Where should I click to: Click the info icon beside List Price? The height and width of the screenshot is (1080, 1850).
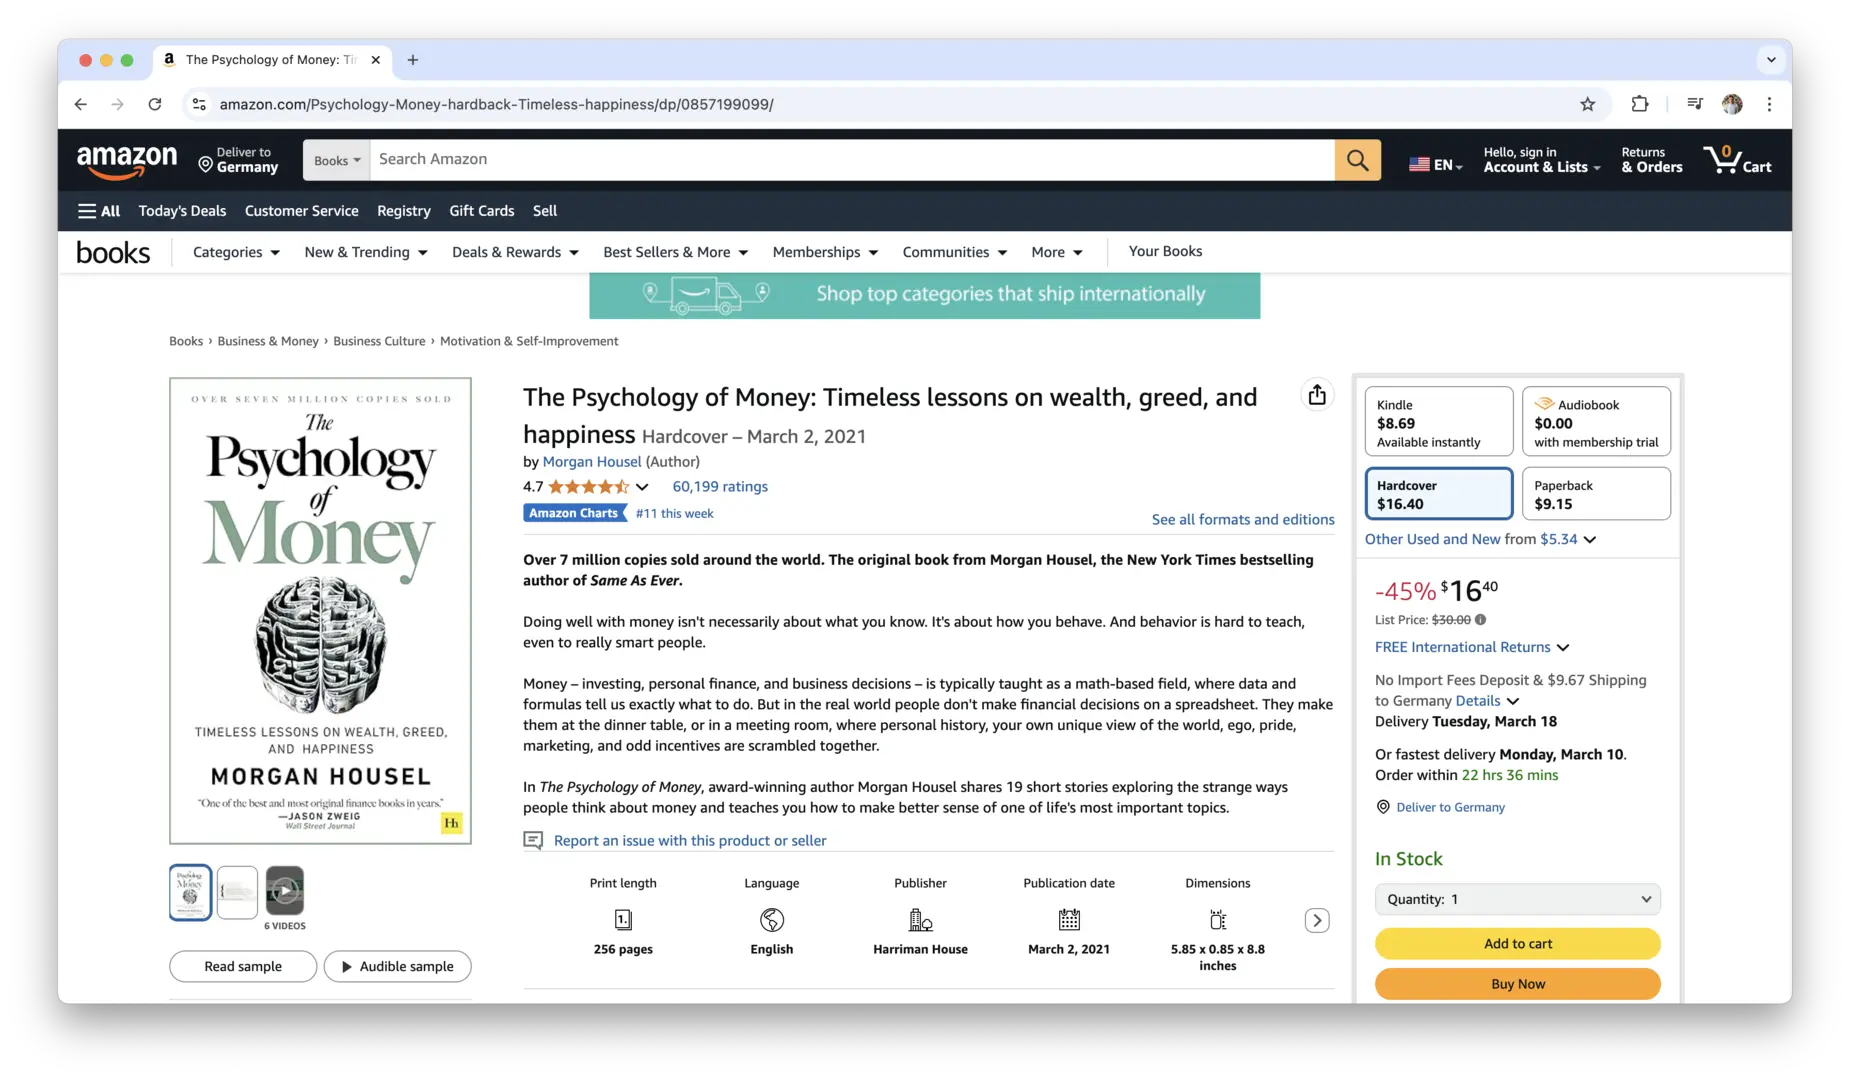click(x=1480, y=620)
